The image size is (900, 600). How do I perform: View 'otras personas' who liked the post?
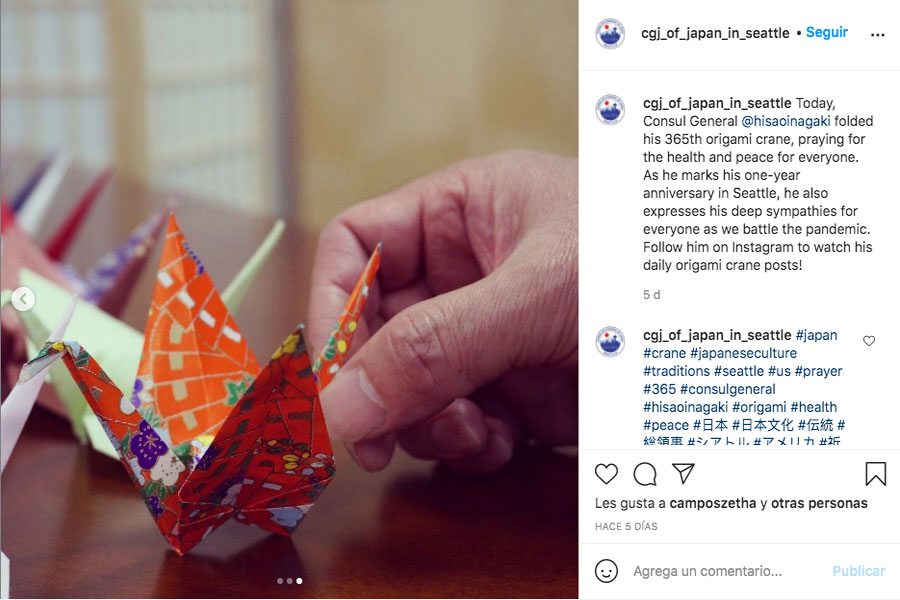click(x=819, y=504)
